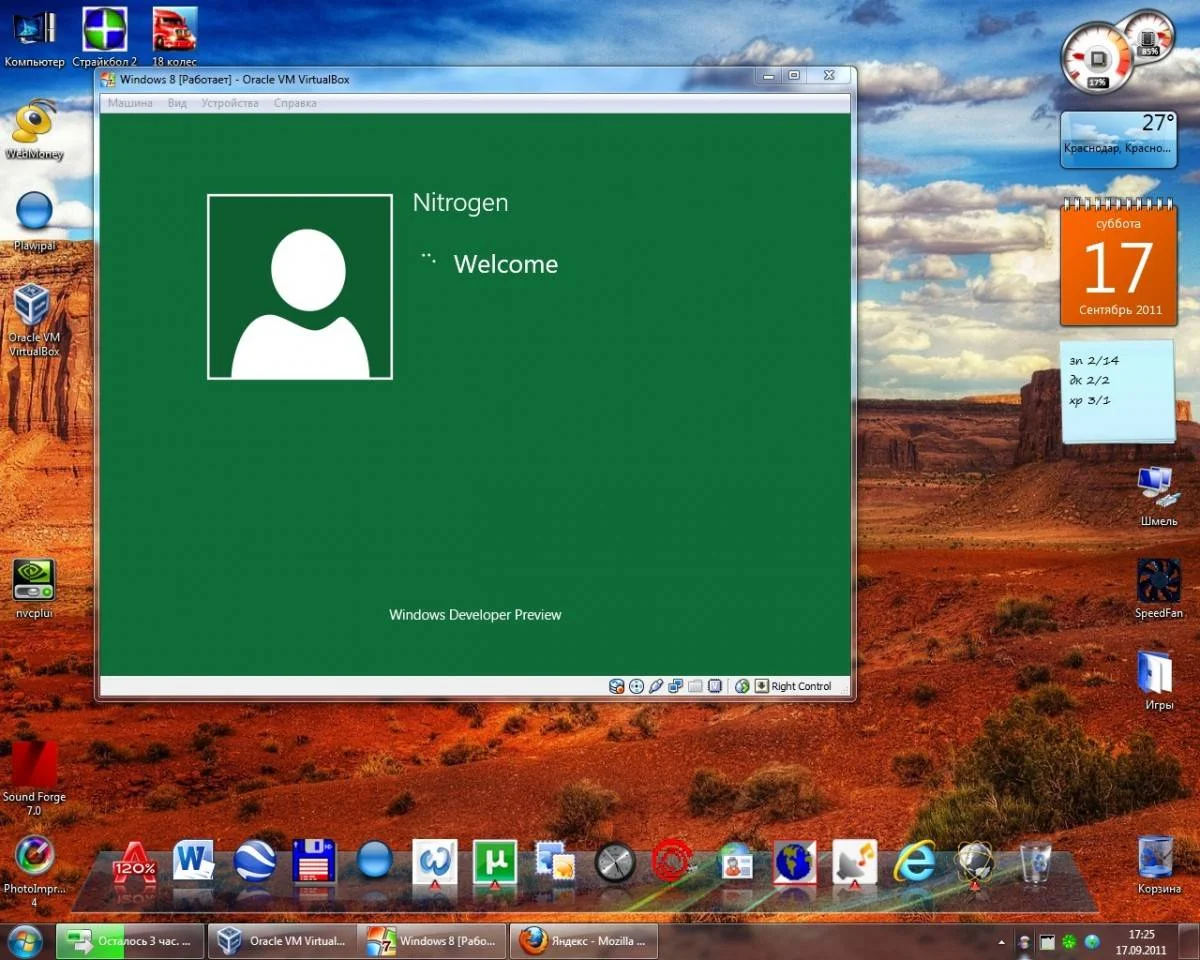Launch uTorrent from the dock
The width and height of the screenshot is (1200, 960).
[x=494, y=861]
